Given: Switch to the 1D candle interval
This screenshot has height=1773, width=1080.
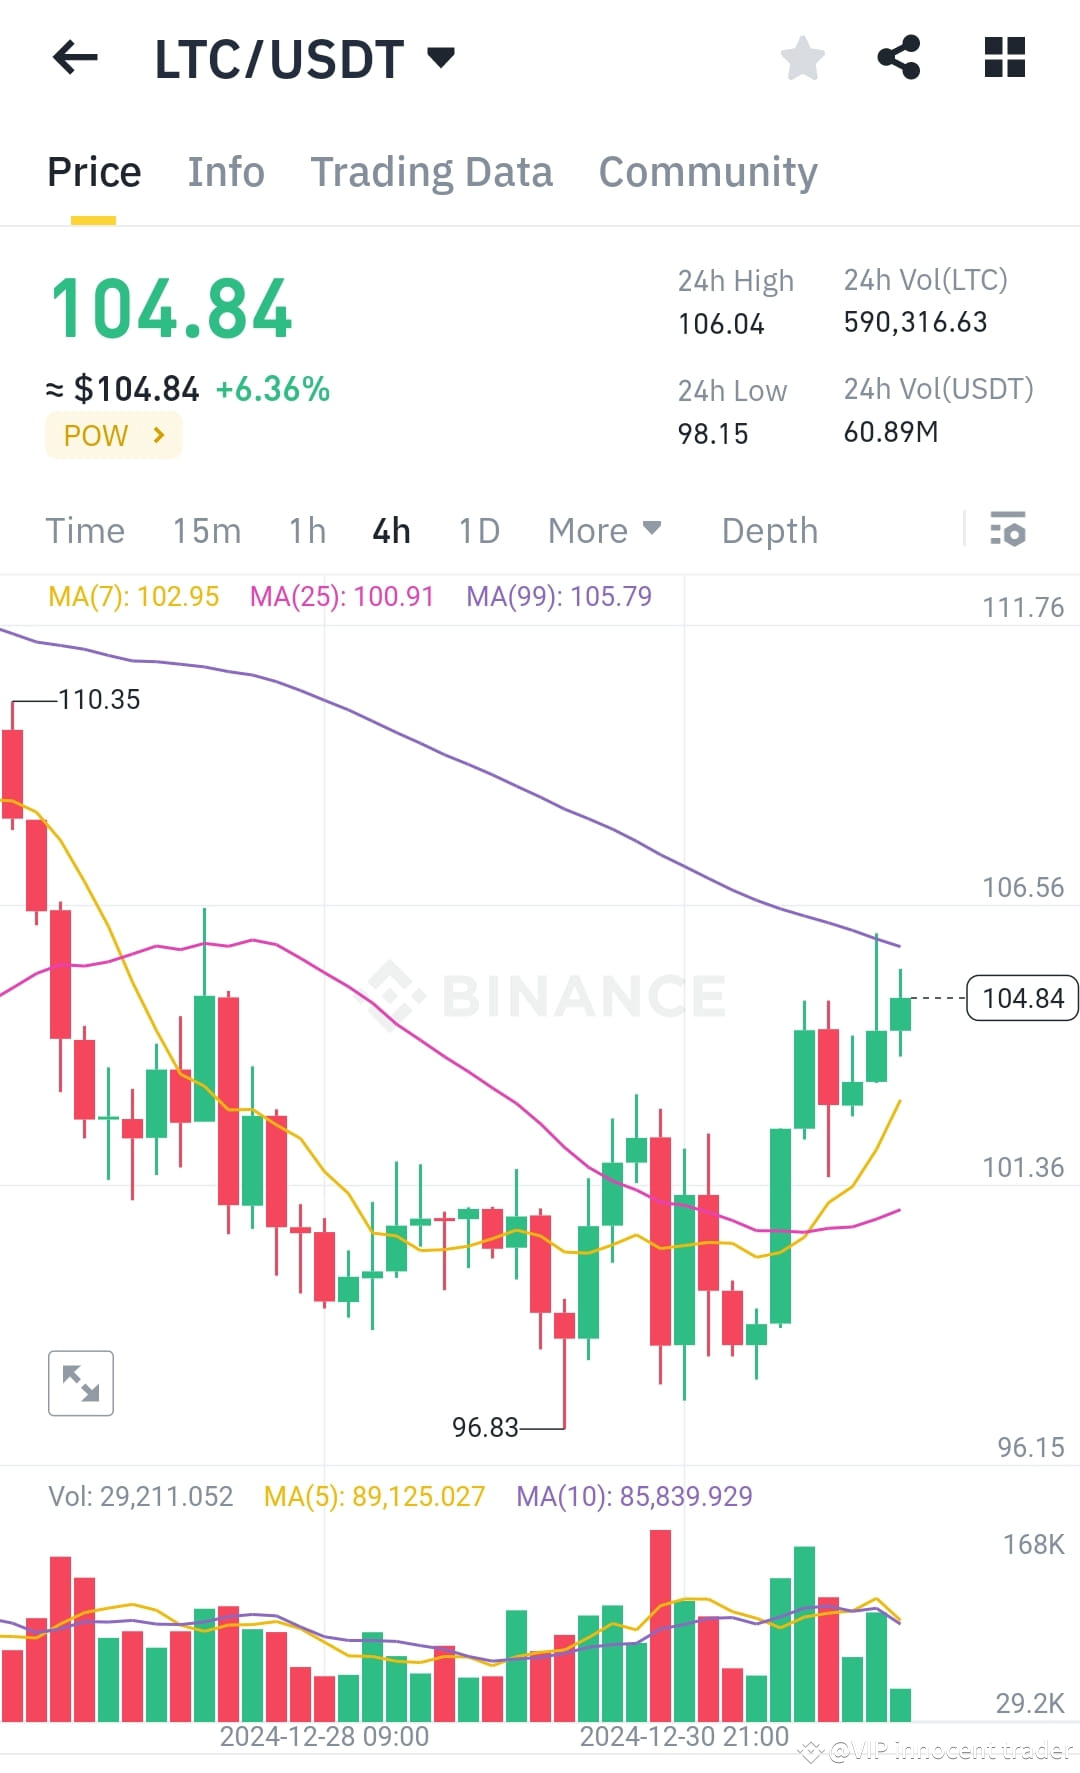Looking at the screenshot, I should point(478,530).
